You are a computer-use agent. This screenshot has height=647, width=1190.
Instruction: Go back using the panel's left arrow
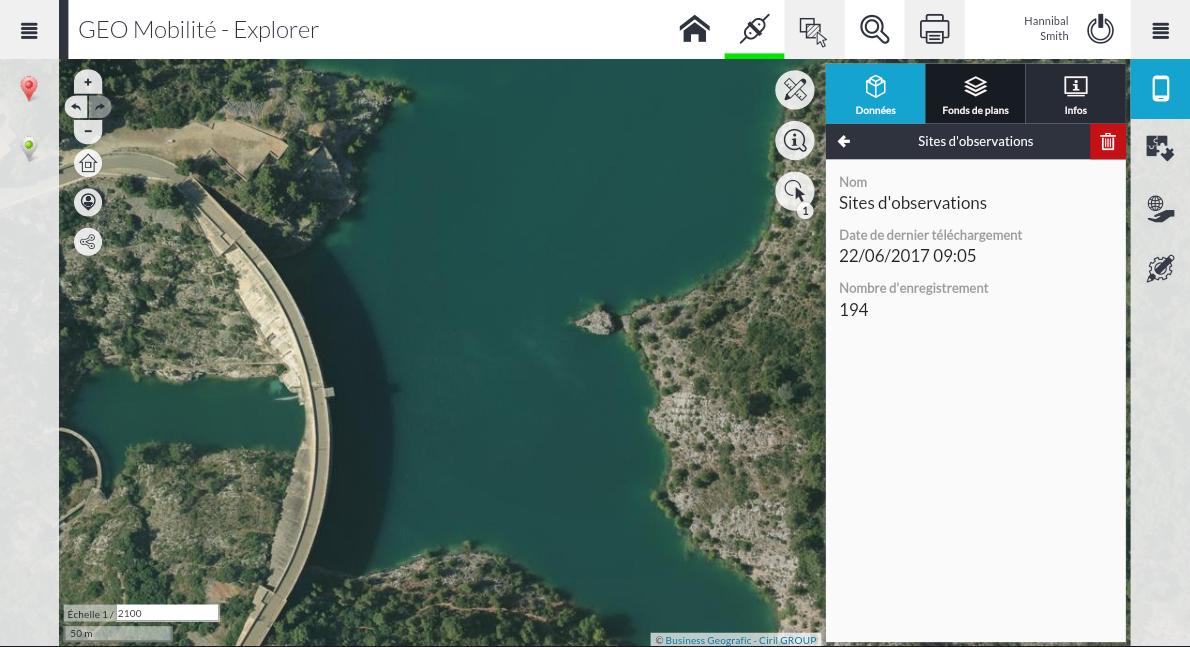pyautogui.click(x=844, y=142)
